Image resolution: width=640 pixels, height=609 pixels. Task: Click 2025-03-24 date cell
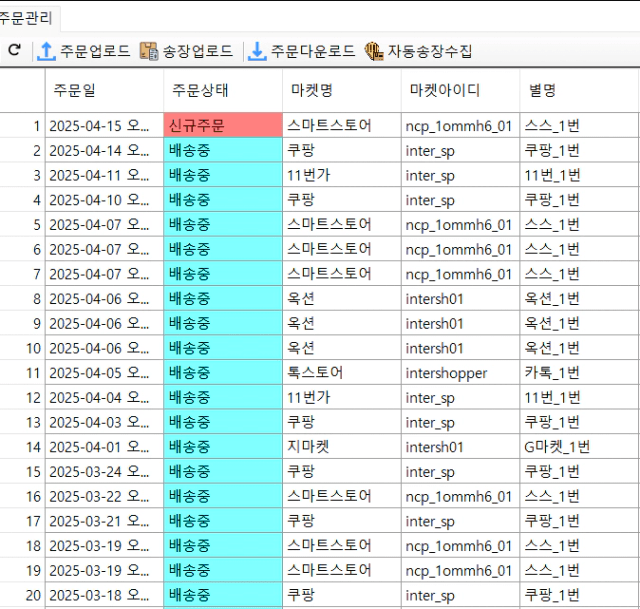click(x=104, y=471)
